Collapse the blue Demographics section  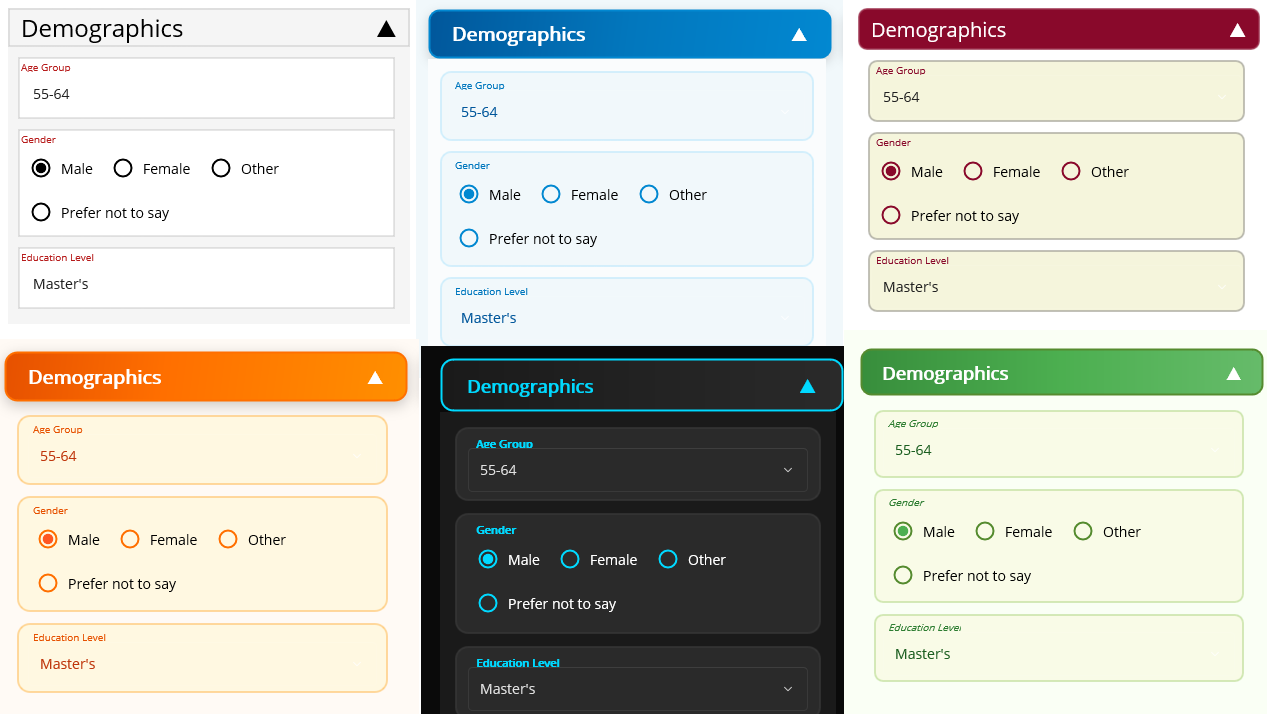click(x=799, y=33)
